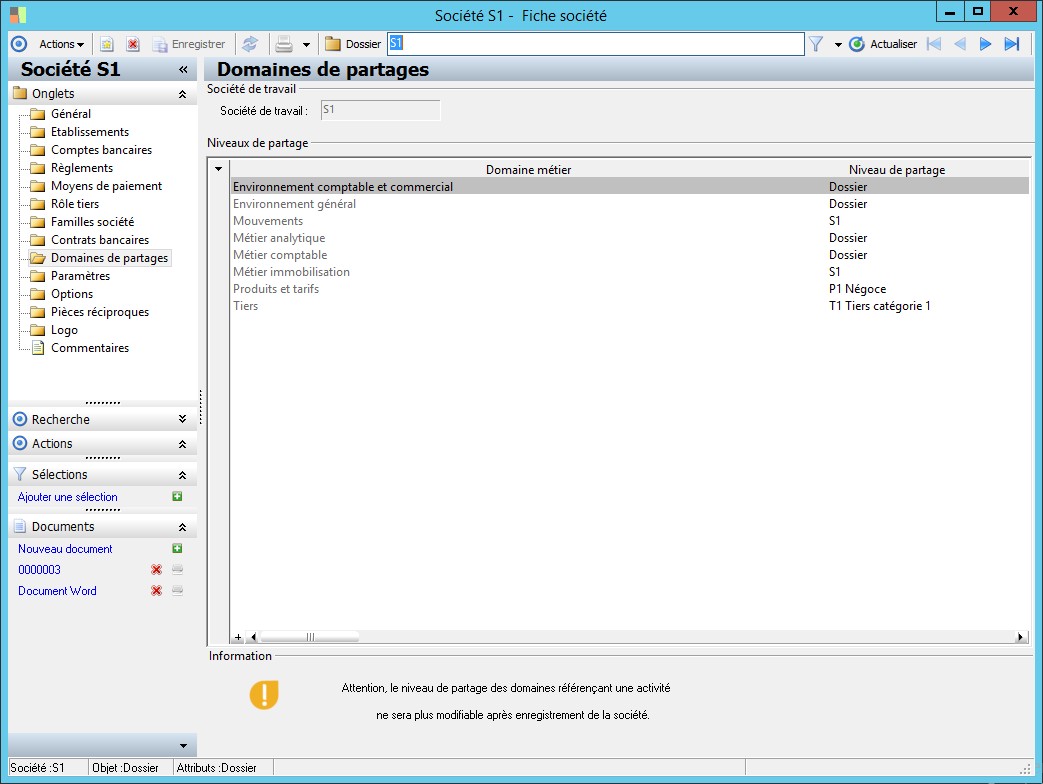Open the Règlements tab
This screenshot has height=784, width=1043.
[x=82, y=168]
